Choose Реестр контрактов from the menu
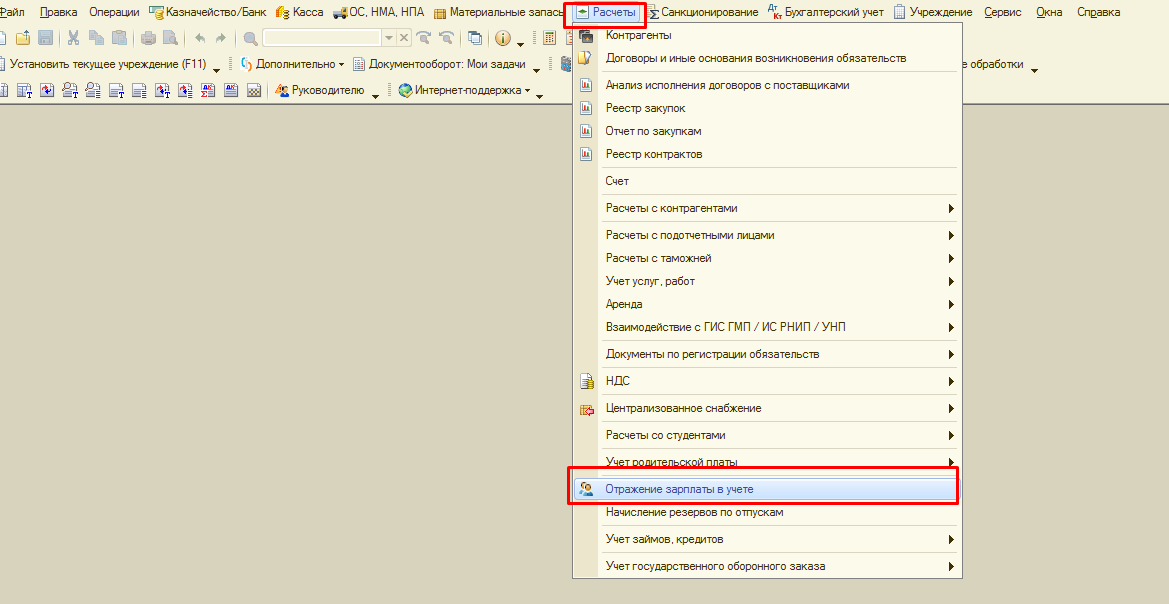1169x604 pixels. click(653, 154)
